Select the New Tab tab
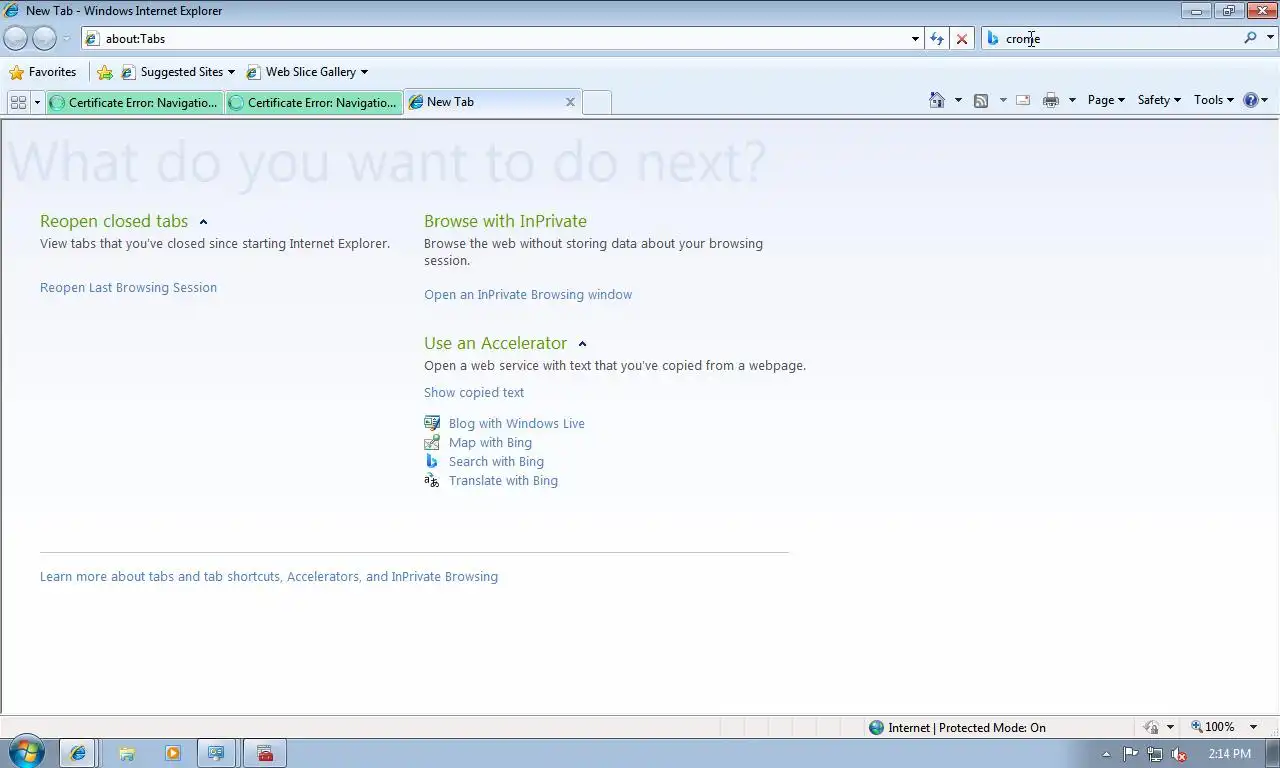Image resolution: width=1280 pixels, height=768 pixels. point(485,102)
